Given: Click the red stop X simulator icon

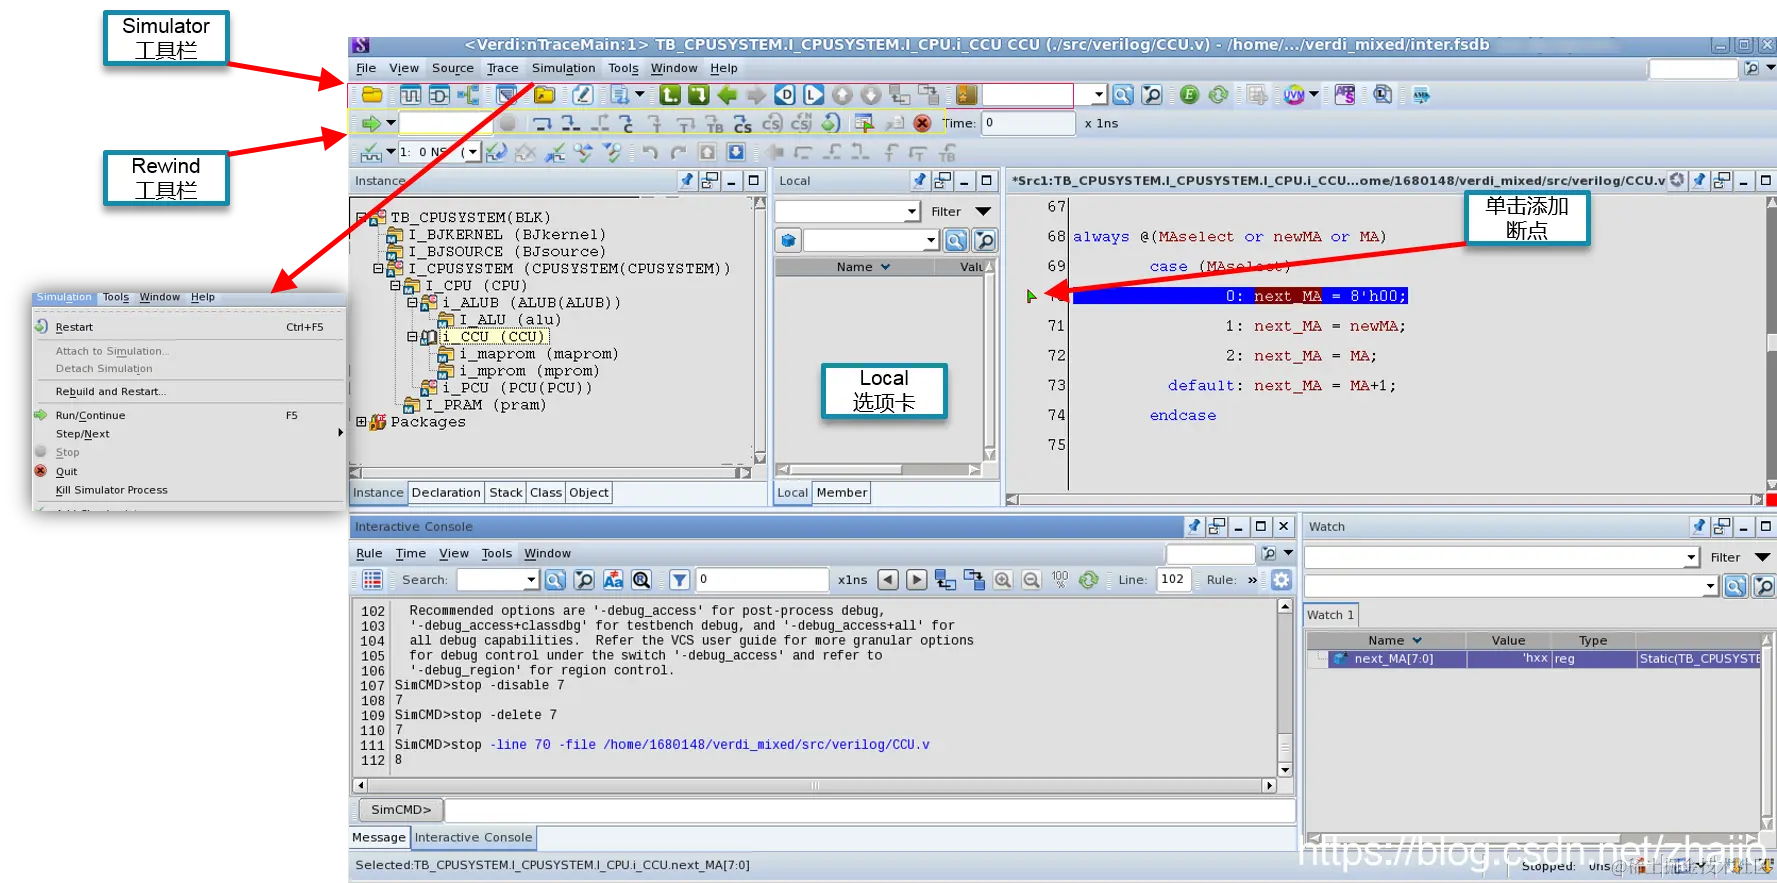Looking at the screenshot, I should 922,123.
